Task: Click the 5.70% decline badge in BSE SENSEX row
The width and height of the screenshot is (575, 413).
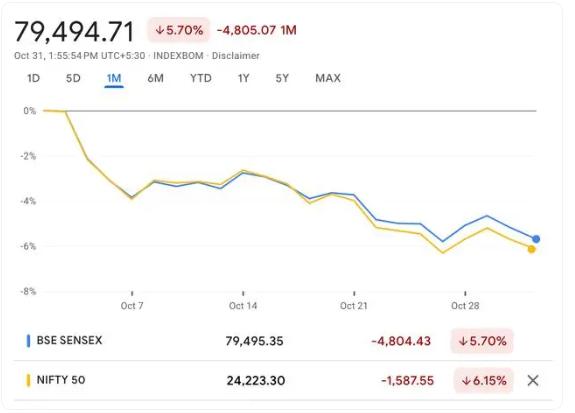Action: click(482, 341)
